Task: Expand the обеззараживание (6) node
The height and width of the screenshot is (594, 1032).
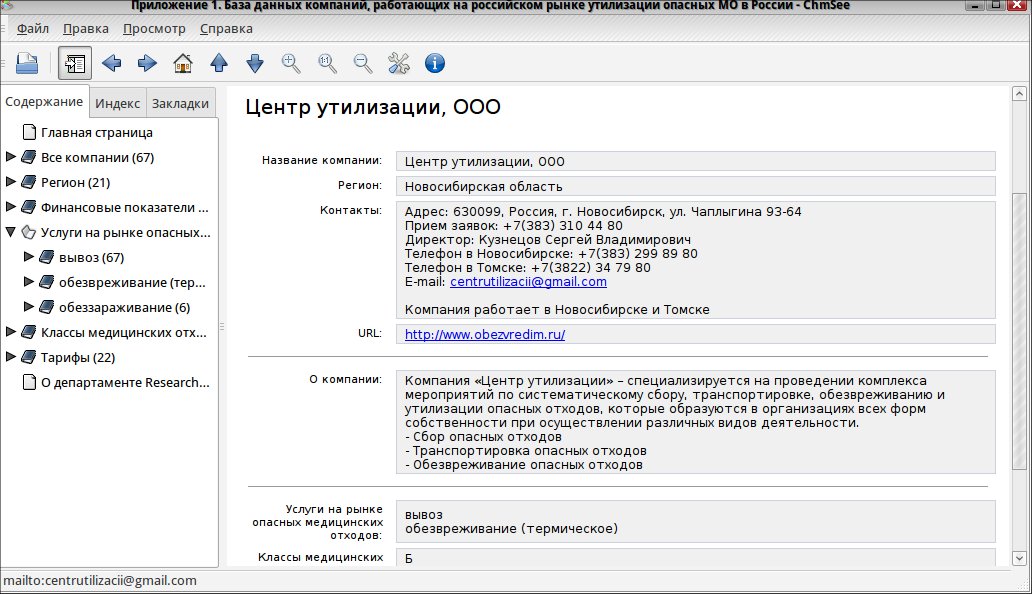Action: [x=28, y=307]
